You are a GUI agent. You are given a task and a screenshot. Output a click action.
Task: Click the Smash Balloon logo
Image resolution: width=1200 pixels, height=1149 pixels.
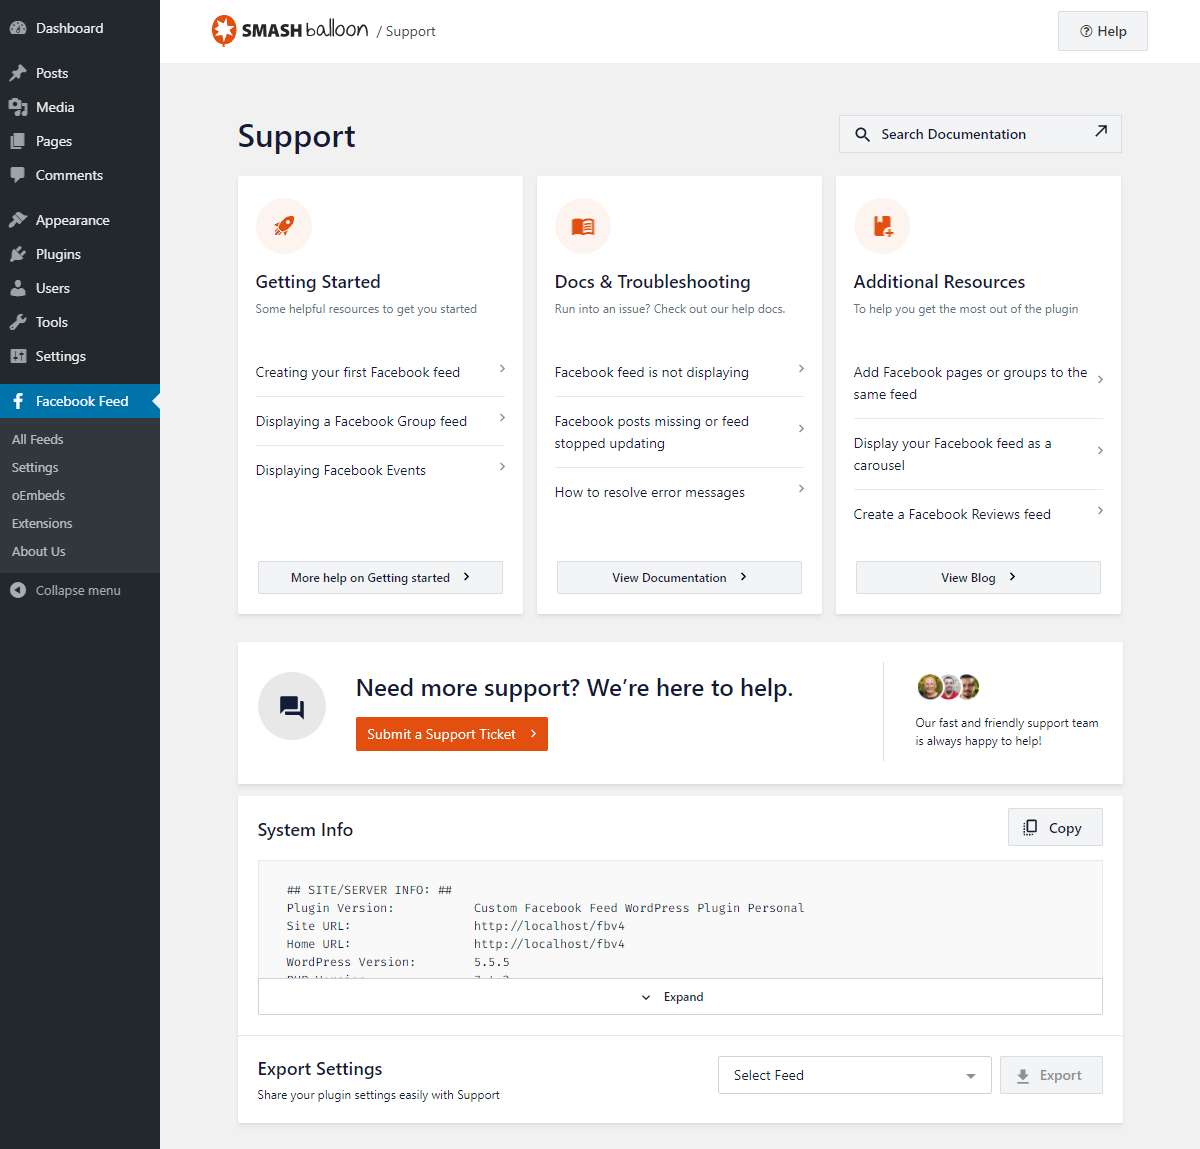(290, 30)
